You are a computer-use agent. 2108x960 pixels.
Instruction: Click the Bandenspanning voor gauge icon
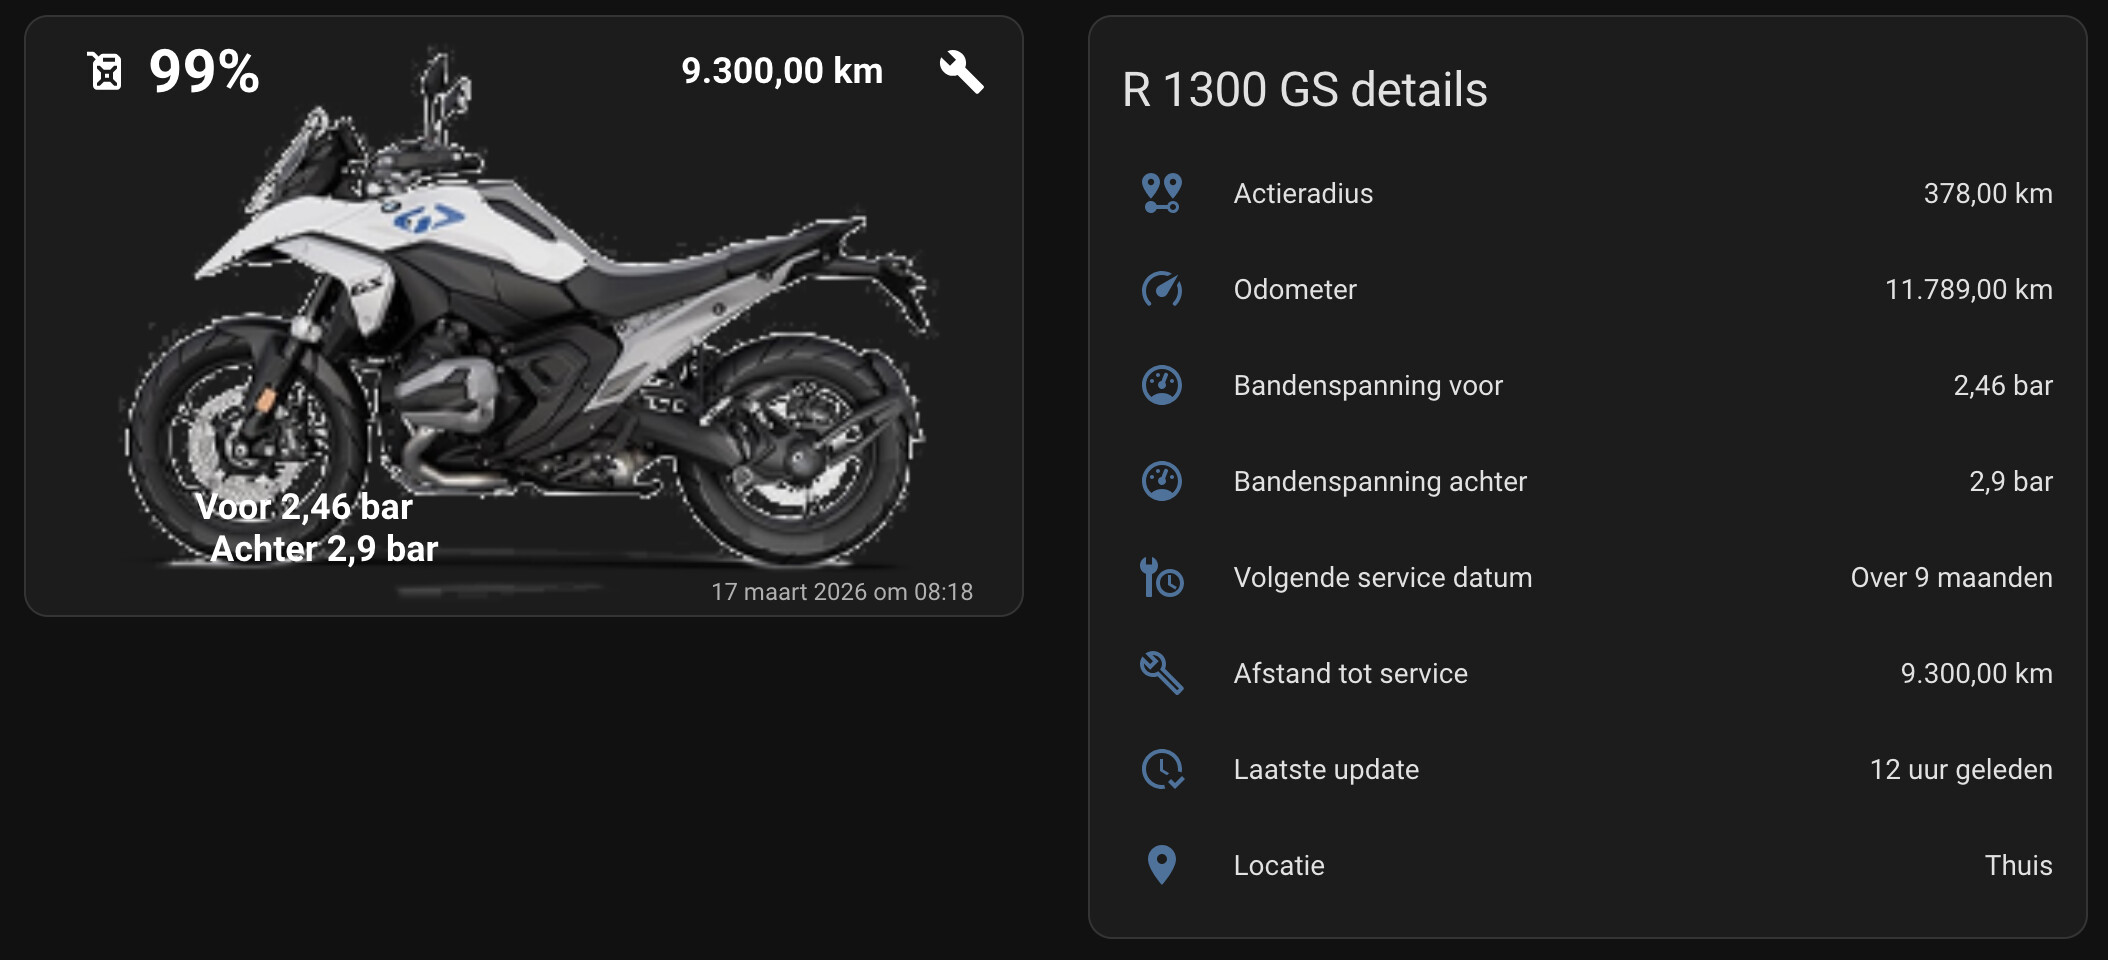point(1162,385)
